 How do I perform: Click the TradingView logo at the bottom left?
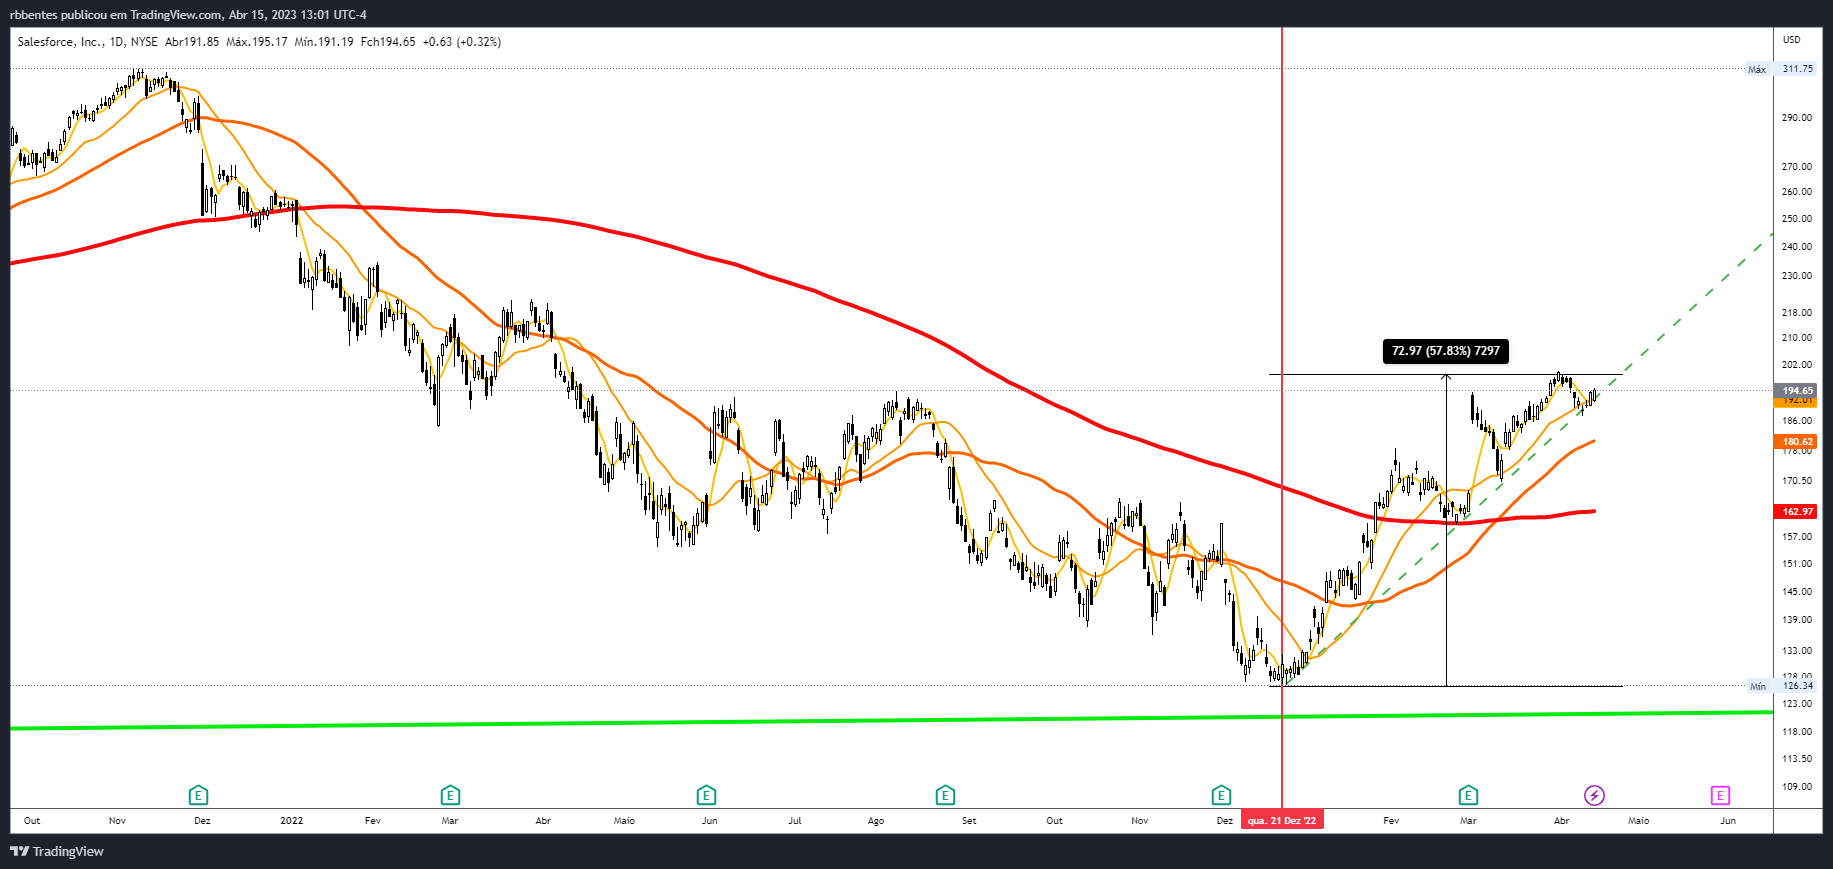[57, 852]
